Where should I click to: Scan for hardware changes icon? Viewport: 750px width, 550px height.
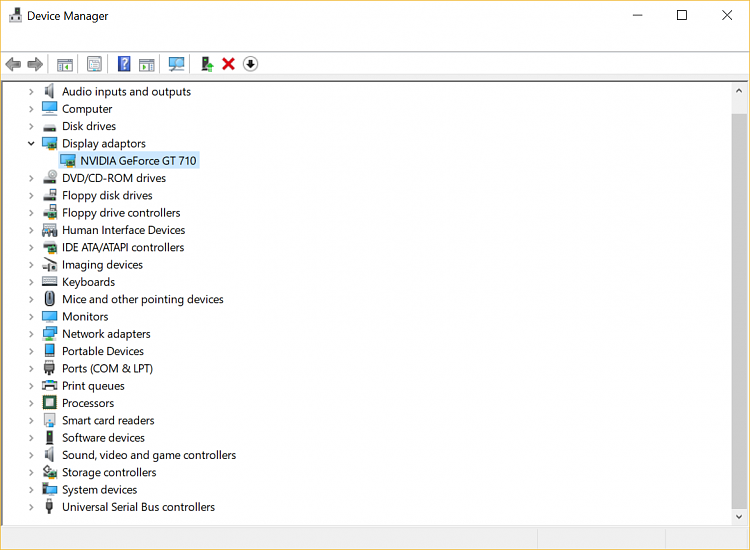(176, 64)
